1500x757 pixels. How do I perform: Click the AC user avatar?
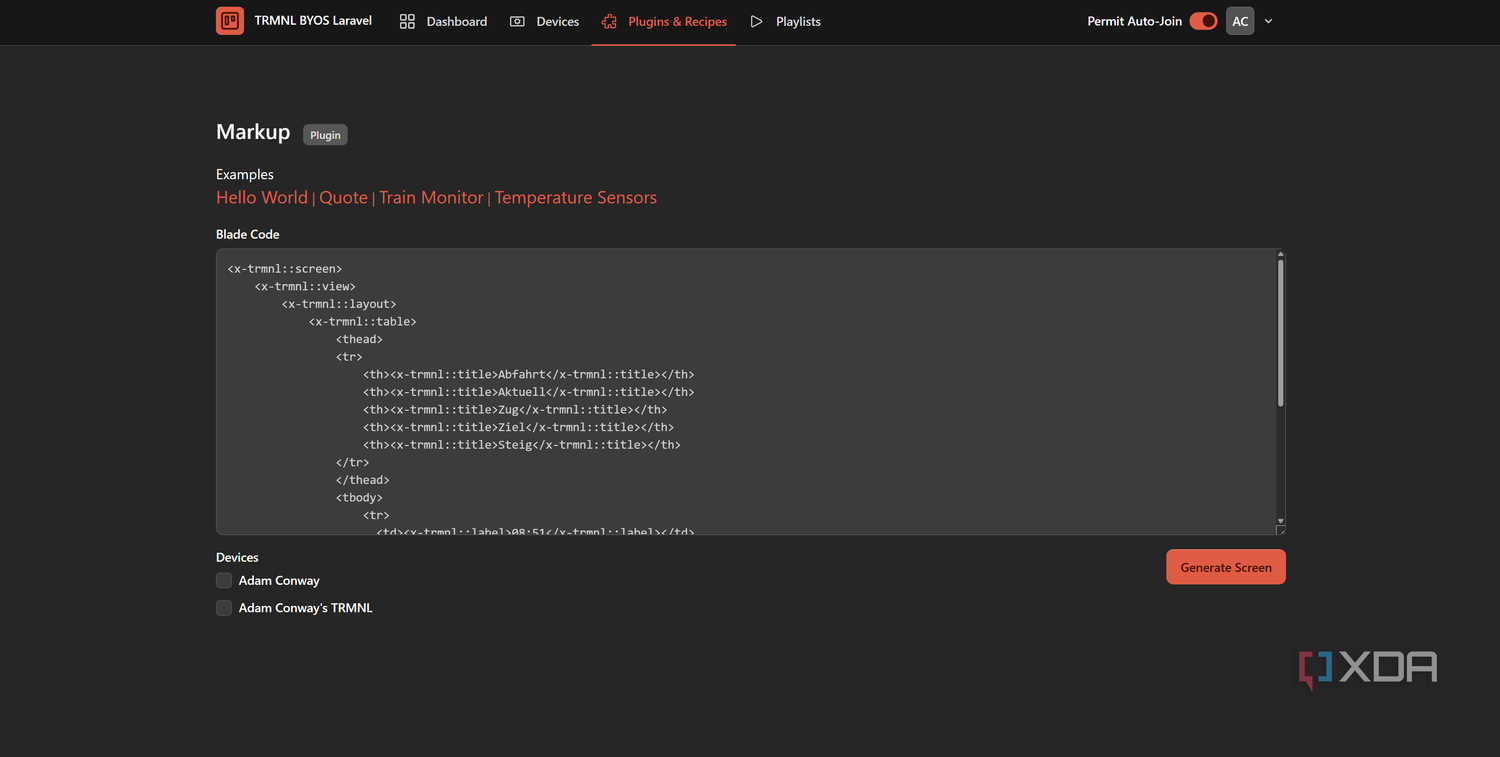1240,21
